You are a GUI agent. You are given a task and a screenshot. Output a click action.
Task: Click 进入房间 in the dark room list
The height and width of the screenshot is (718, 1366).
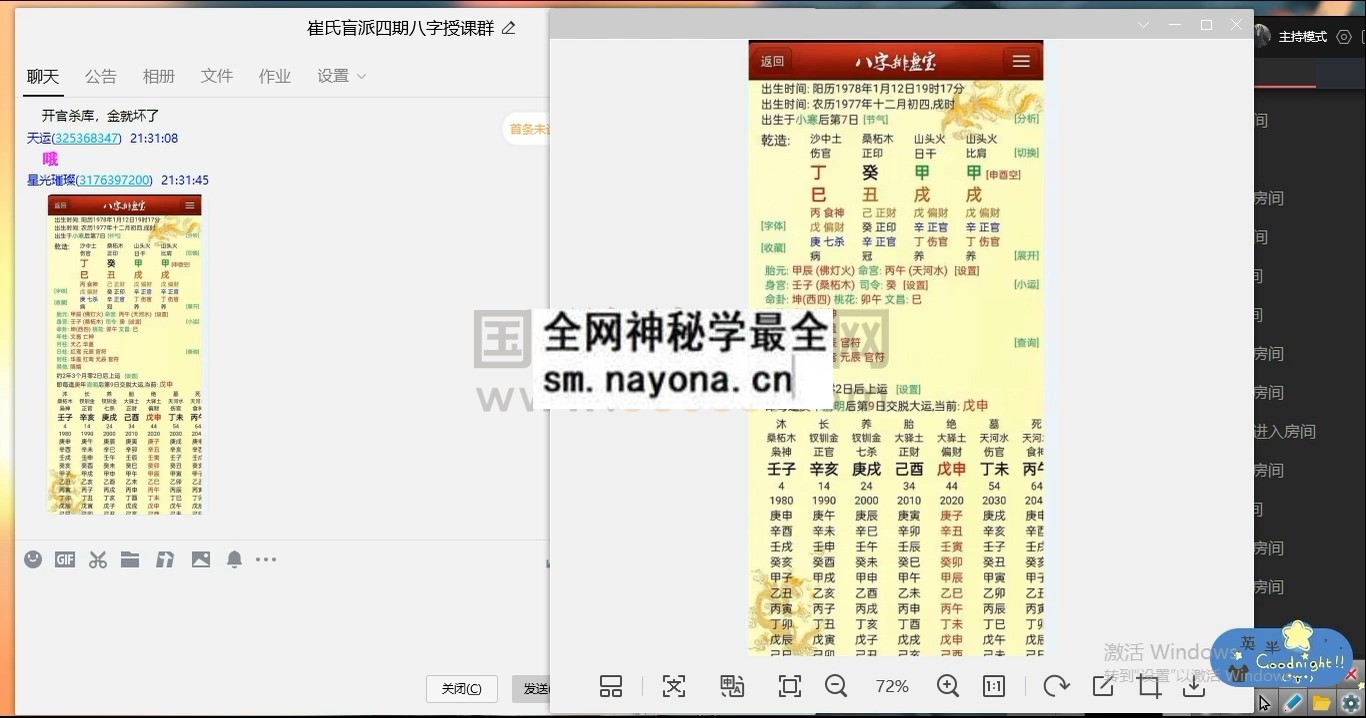point(1285,432)
